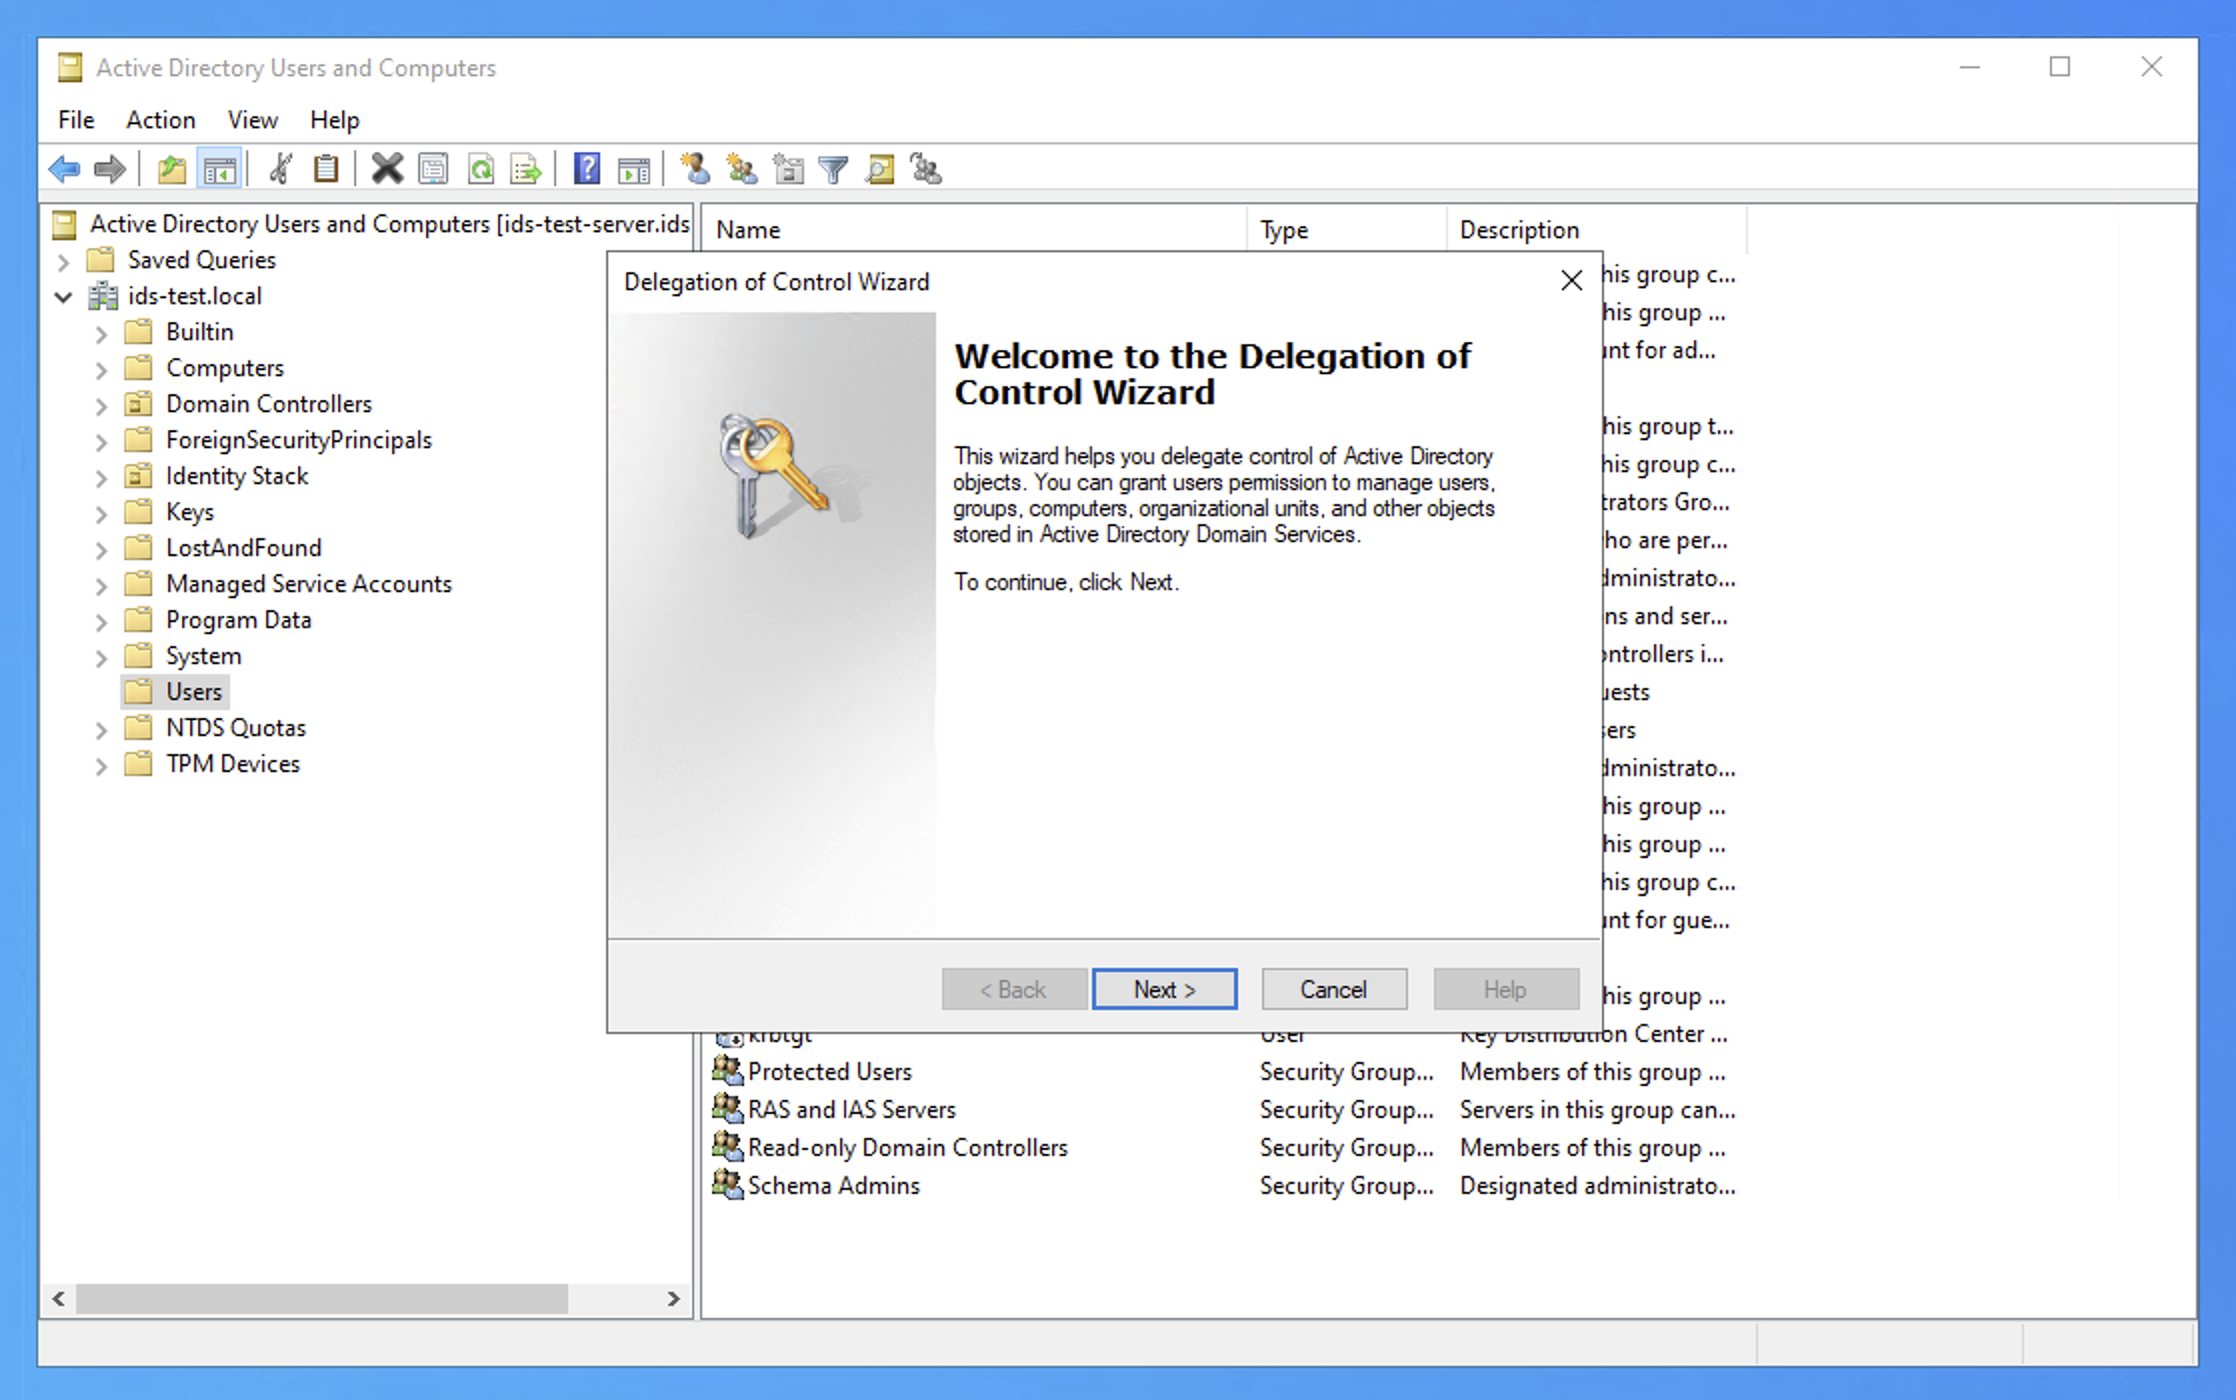Open the View menu
Viewport: 2236px width, 1400px height.
252,120
